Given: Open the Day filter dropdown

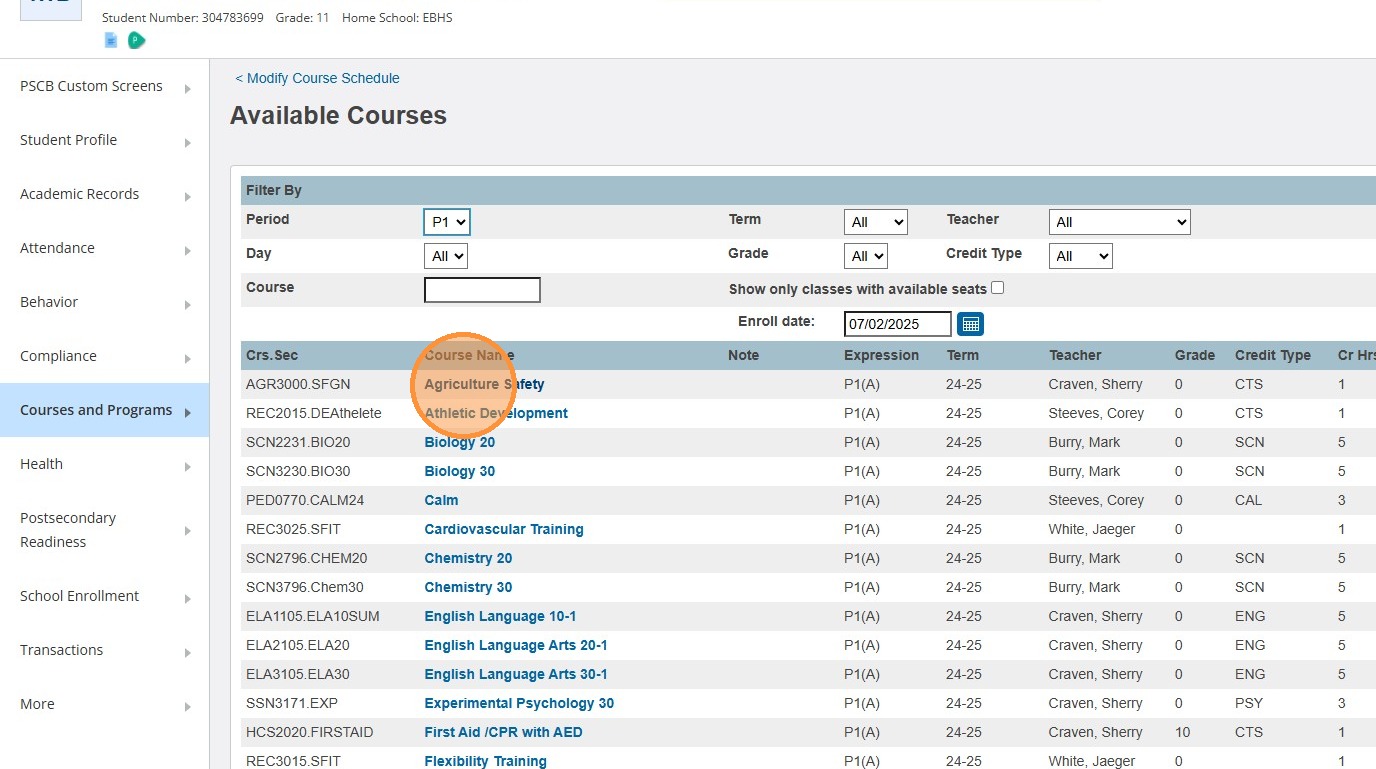Looking at the screenshot, I should 446,256.
